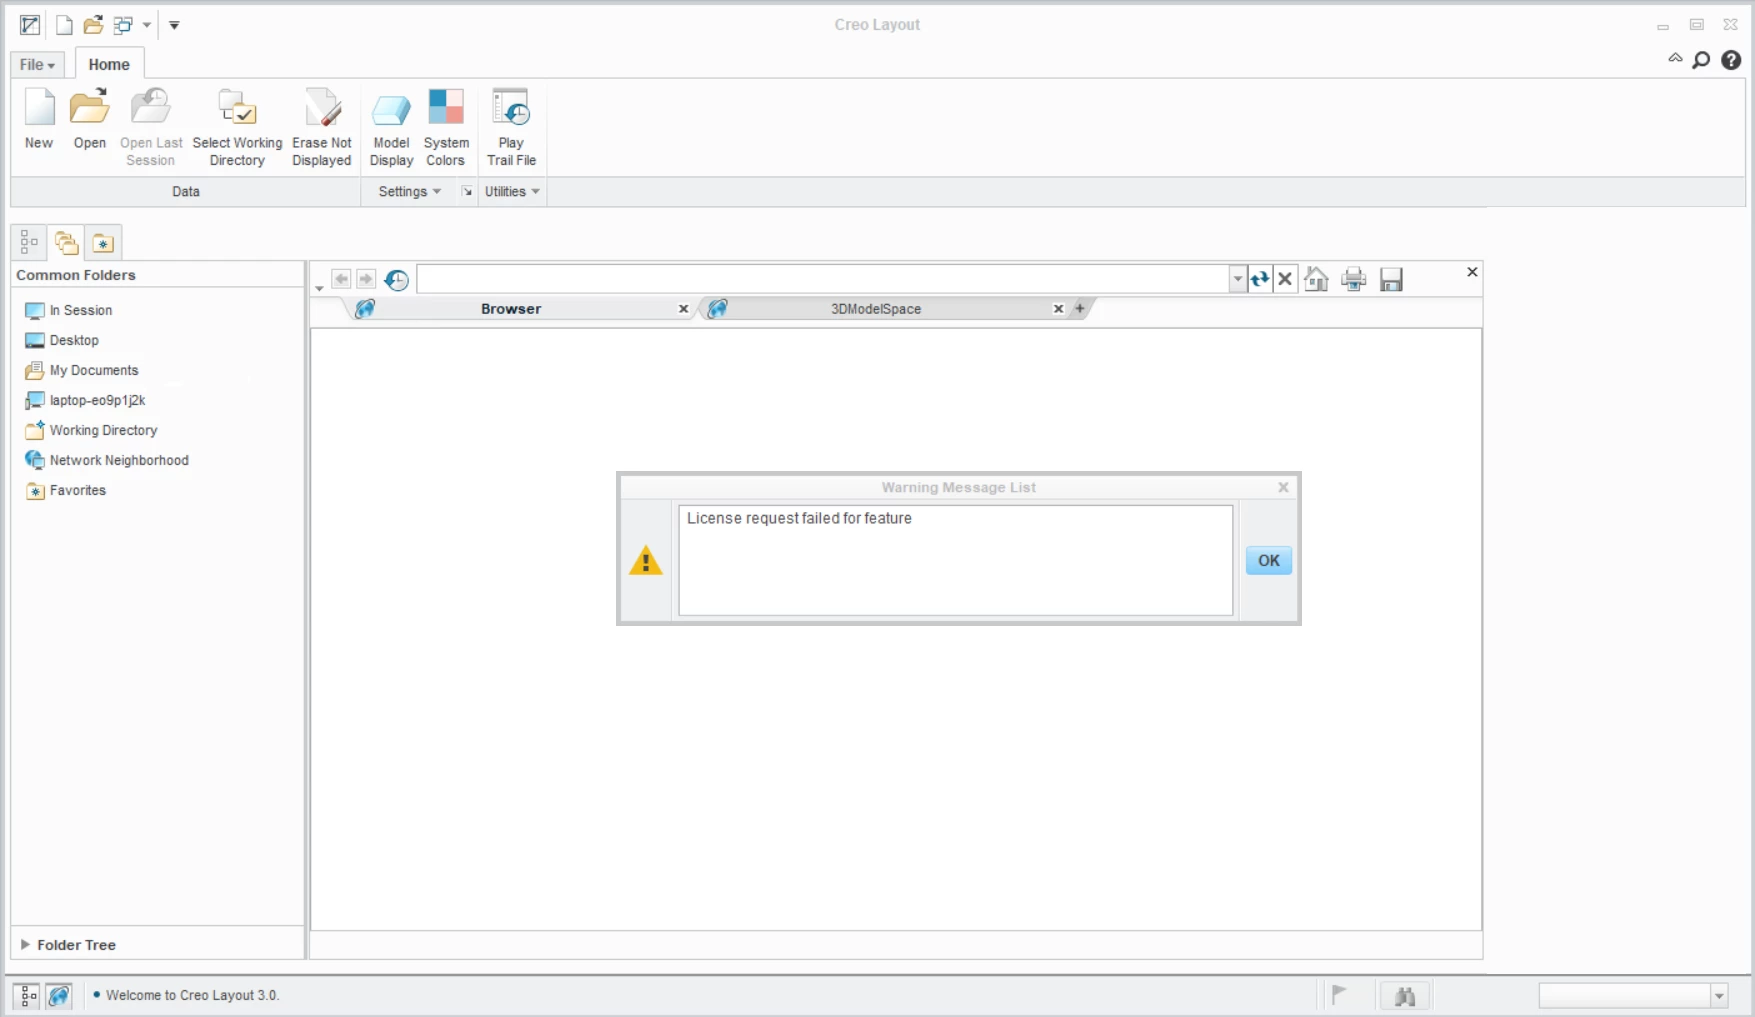Click quick access Open folder icon
This screenshot has height=1017, width=1755.
point(93,25)
